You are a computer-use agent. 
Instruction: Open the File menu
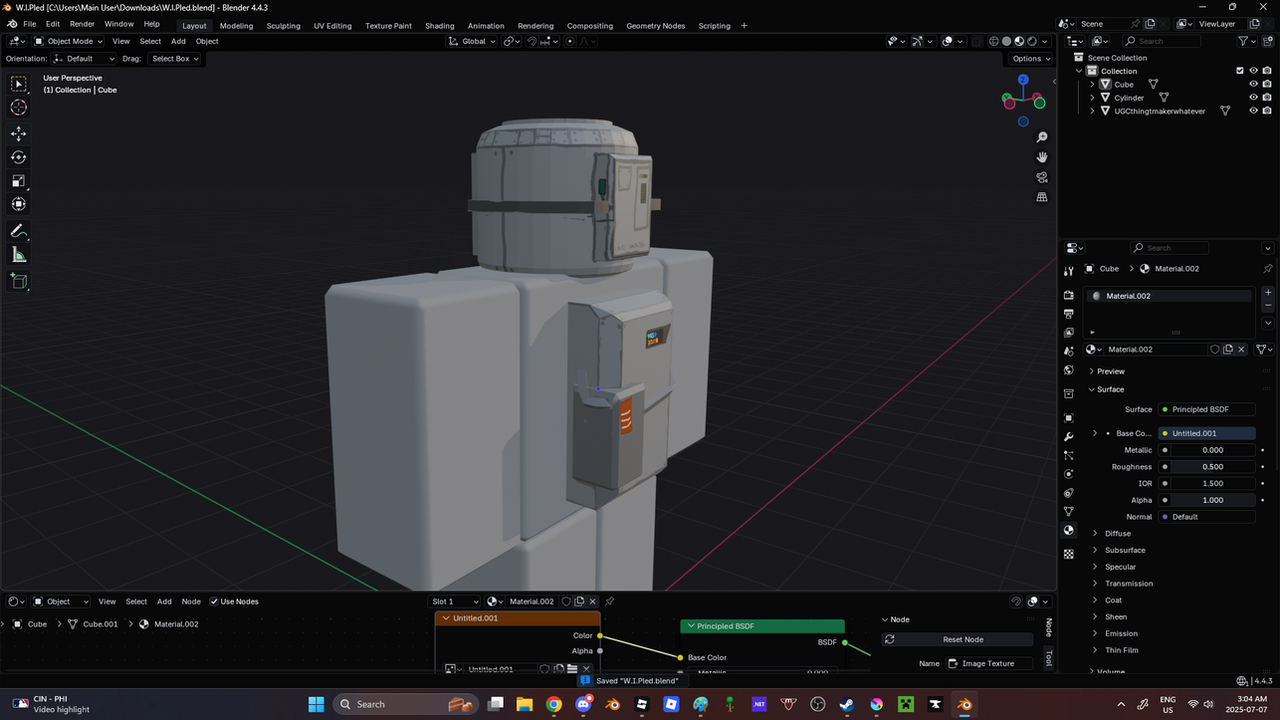[29, 24]
